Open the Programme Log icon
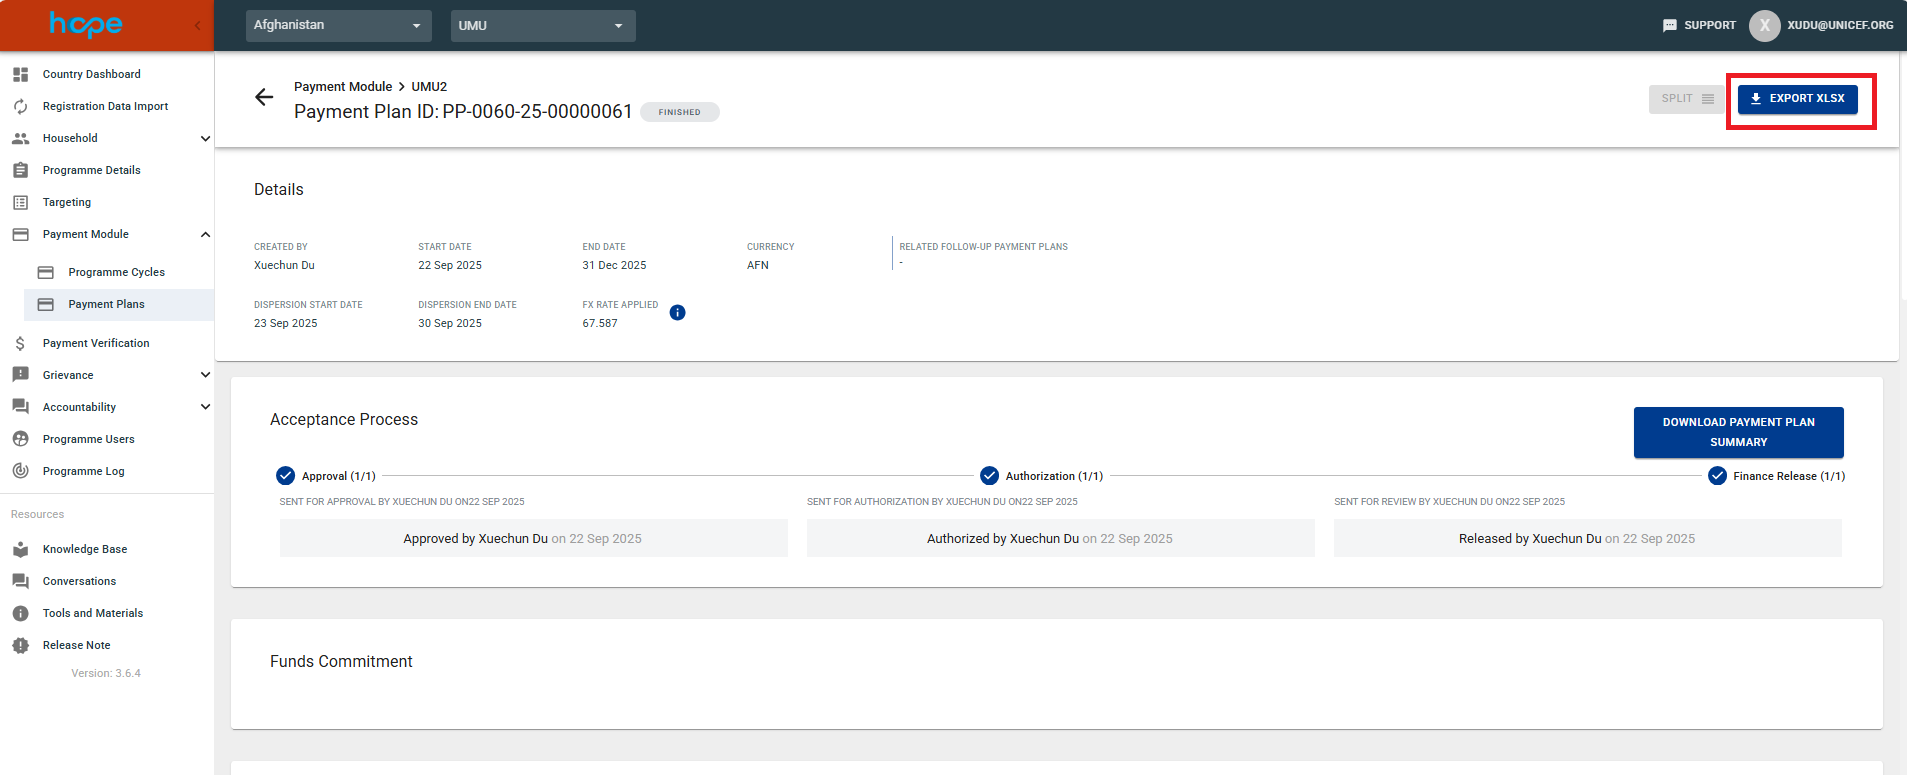 pos(20,471)
